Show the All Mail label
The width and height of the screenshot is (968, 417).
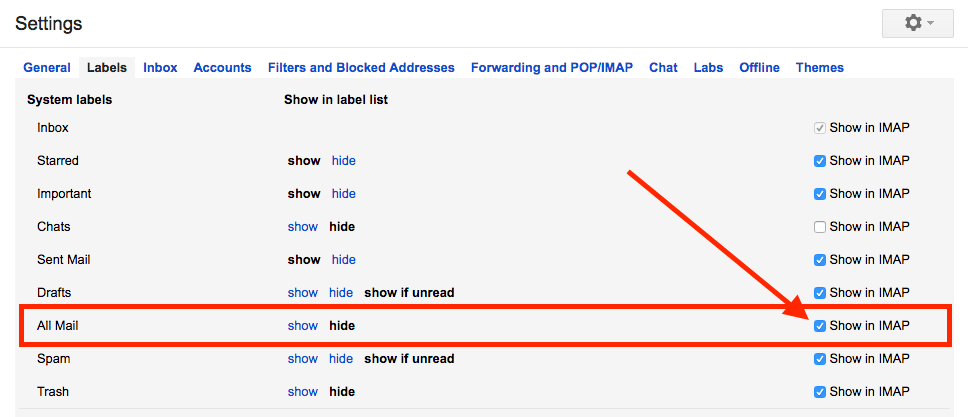[x=302, y=326]
